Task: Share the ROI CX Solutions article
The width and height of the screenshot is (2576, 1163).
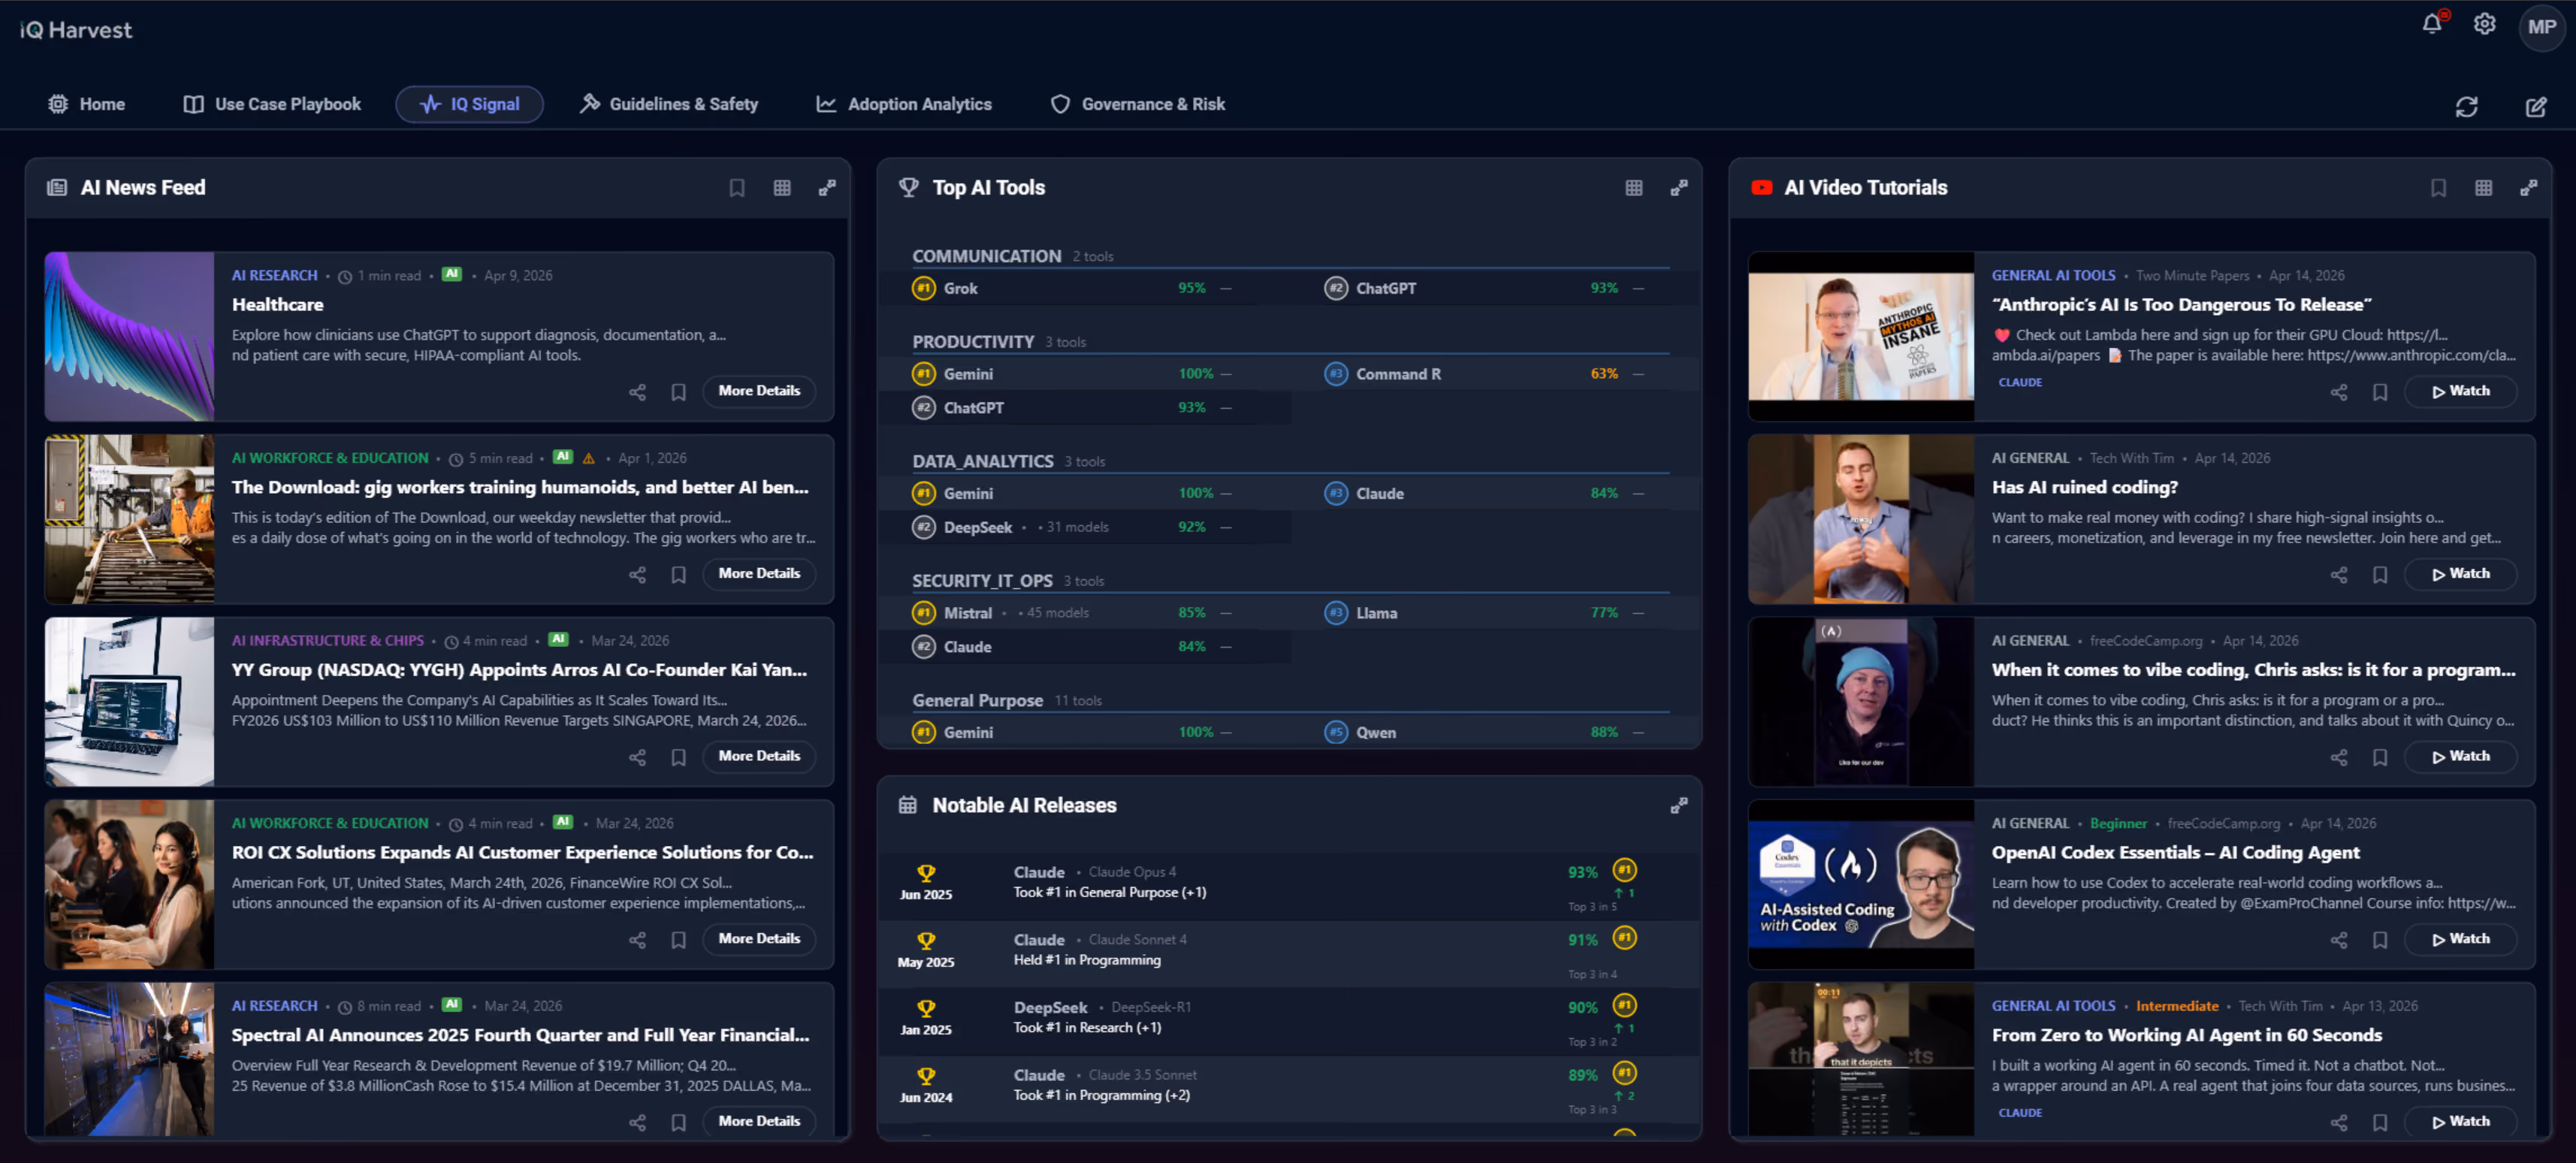Action: click(637, 940)
